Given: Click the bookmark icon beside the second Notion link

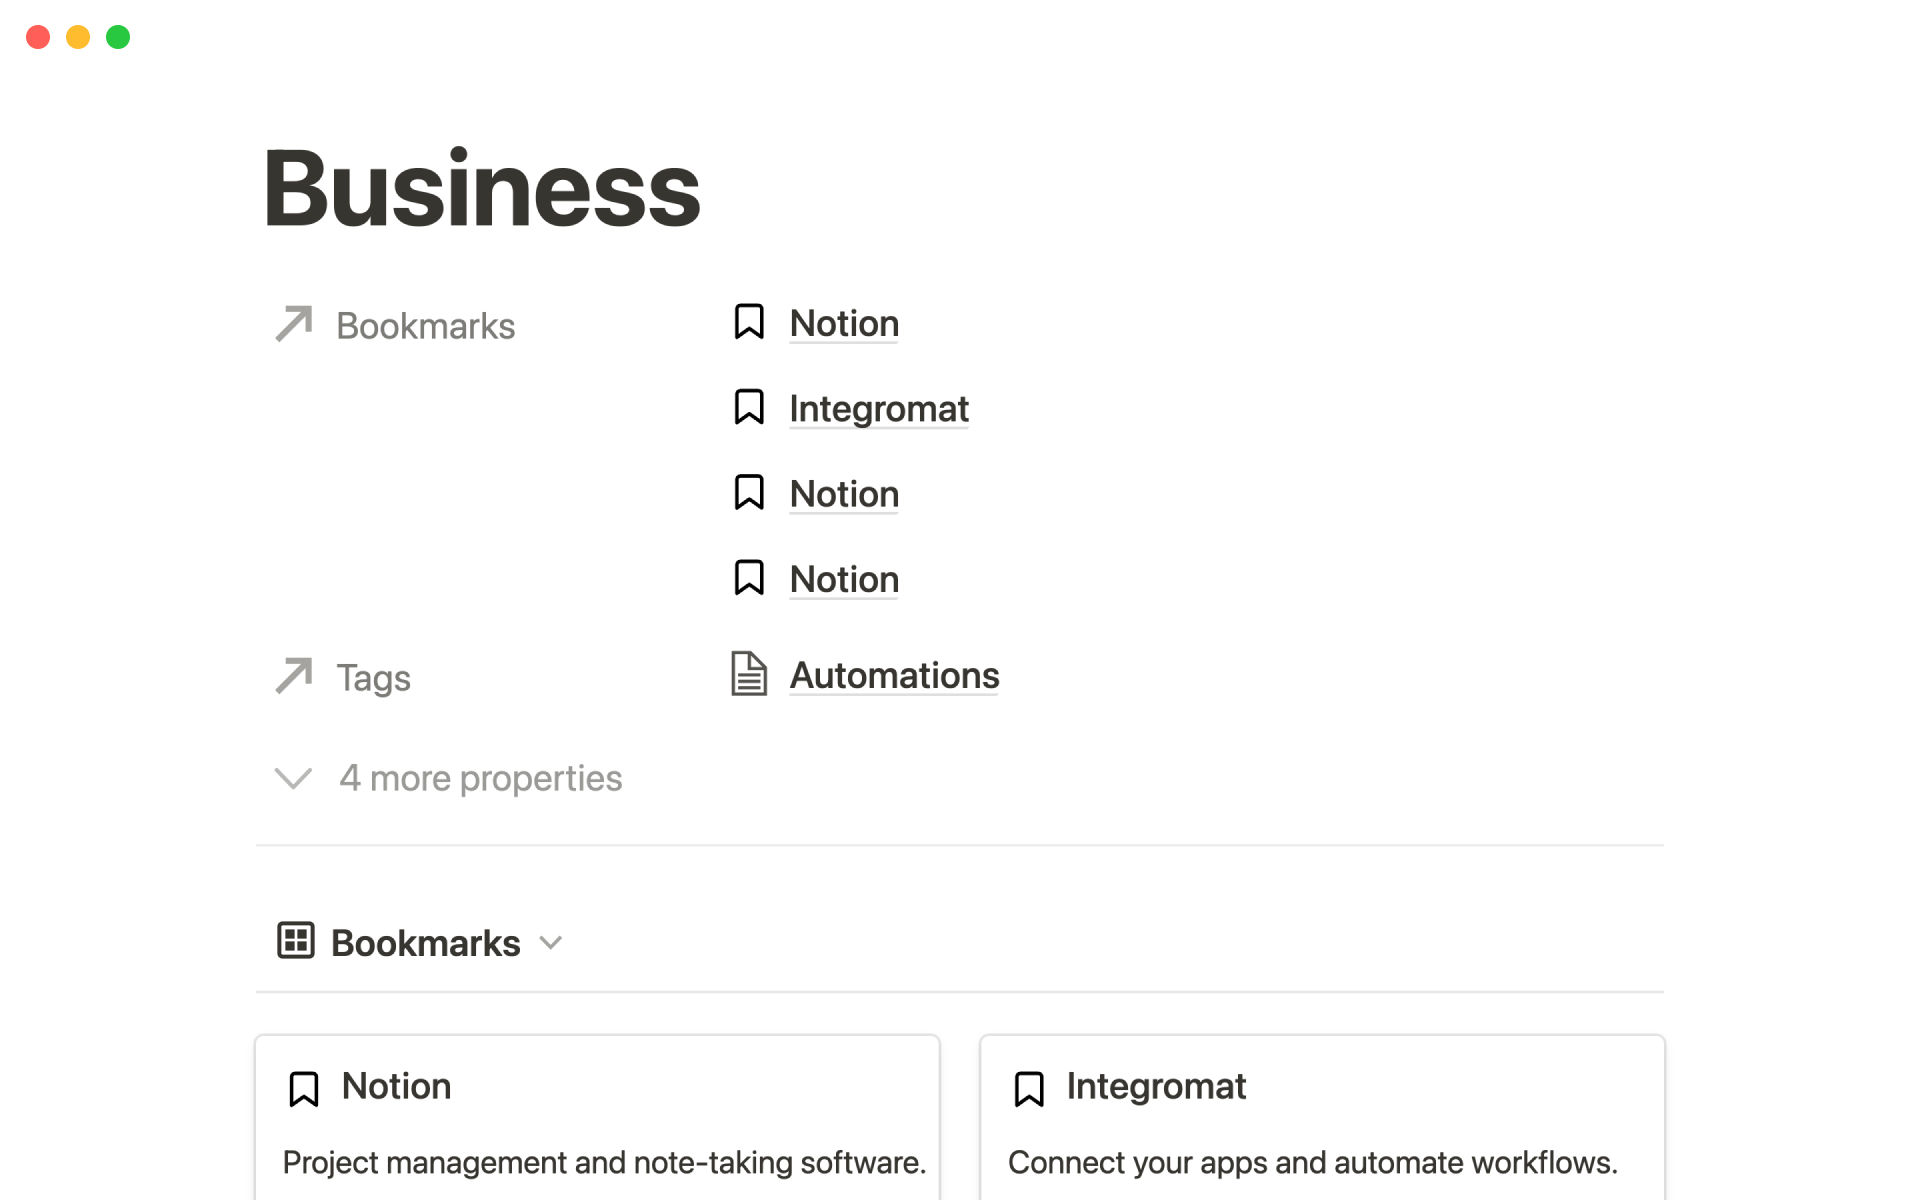Looking at the screenshot, I should (748, 492).
